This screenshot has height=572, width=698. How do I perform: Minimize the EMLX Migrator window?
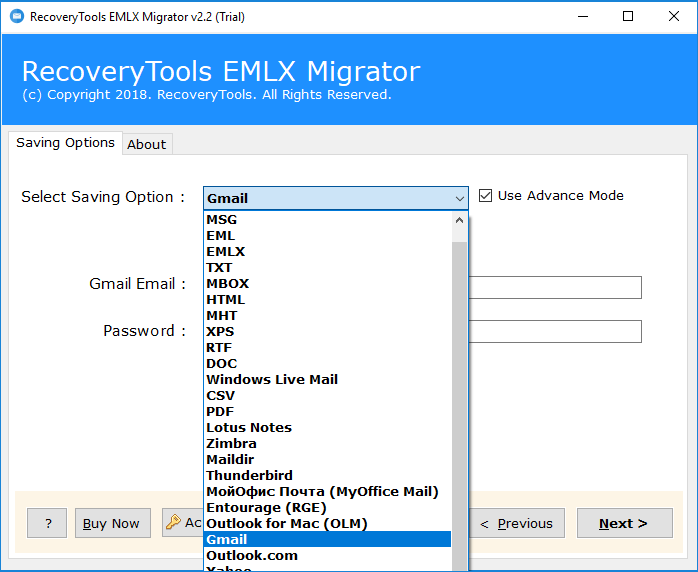(583, 16)
